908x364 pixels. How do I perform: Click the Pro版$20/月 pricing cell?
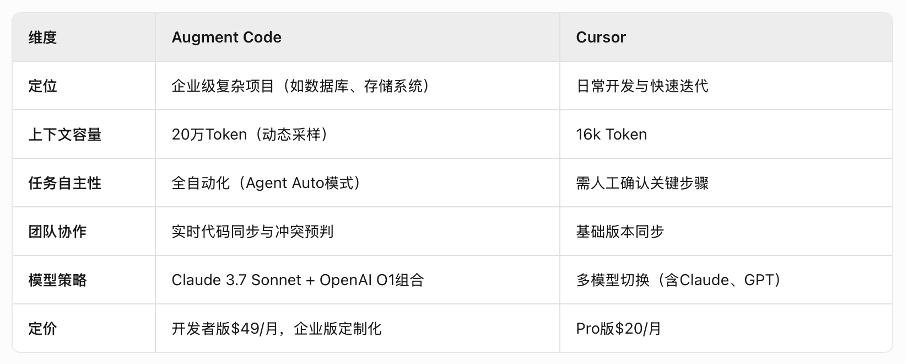click(x=618, y=329)
